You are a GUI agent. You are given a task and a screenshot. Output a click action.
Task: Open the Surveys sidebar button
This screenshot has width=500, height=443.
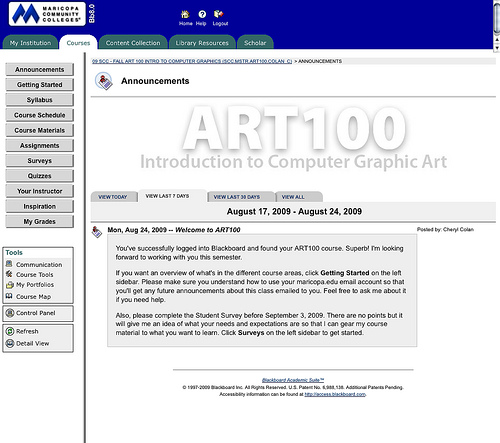pyautogui.click(x=39, y=160)
